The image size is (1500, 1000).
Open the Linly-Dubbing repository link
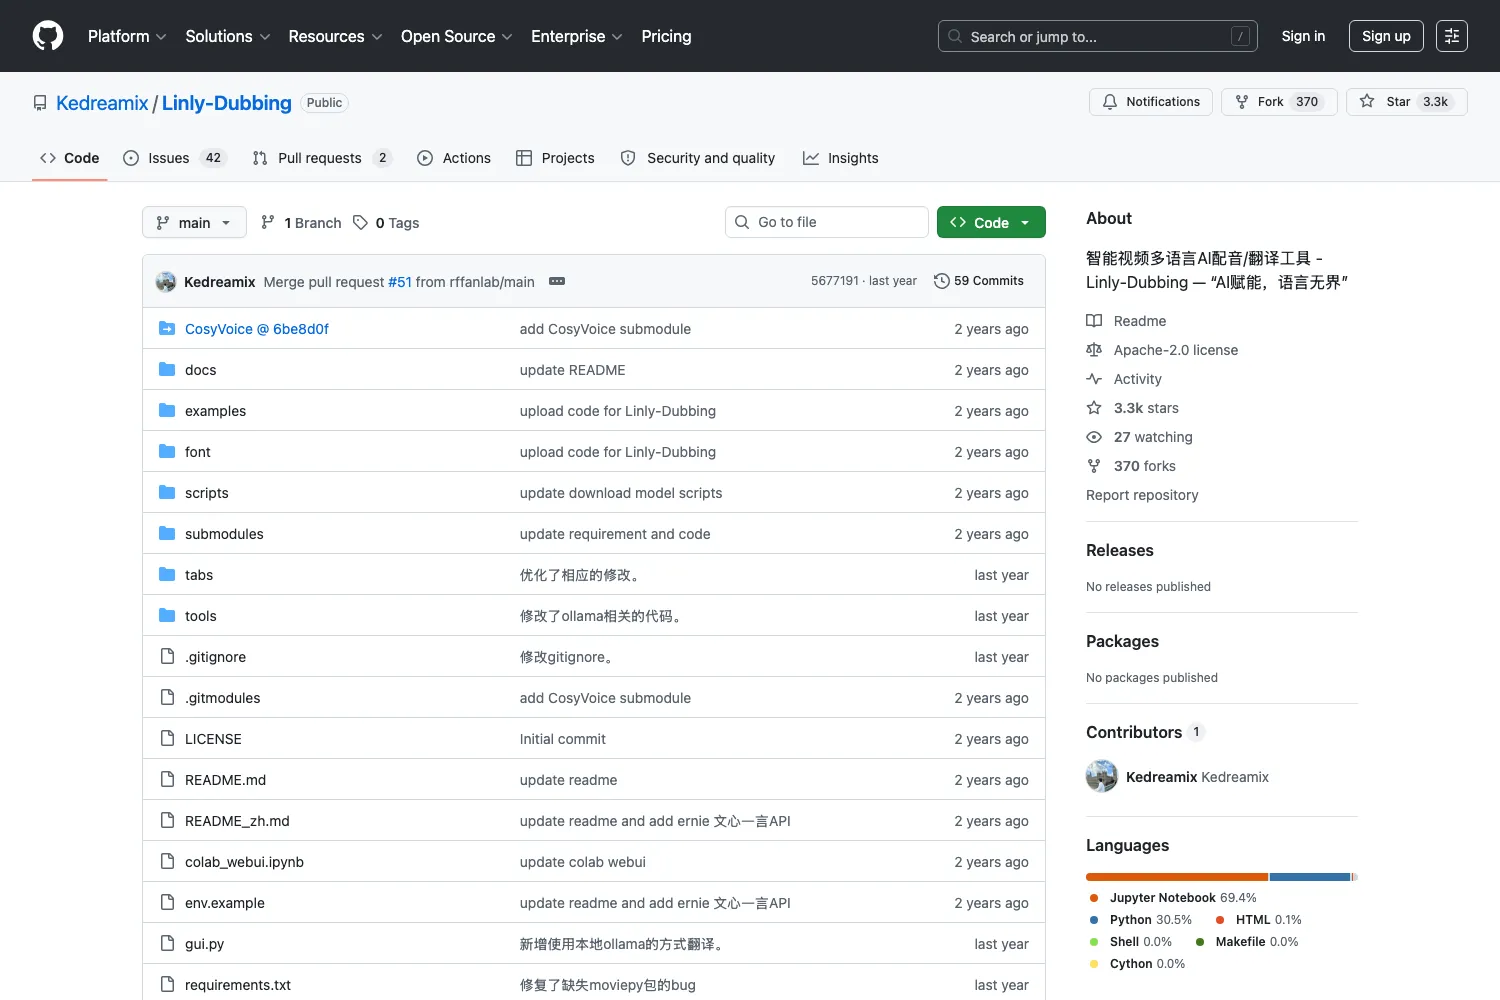pyautogui.click(x=227, y=103)
